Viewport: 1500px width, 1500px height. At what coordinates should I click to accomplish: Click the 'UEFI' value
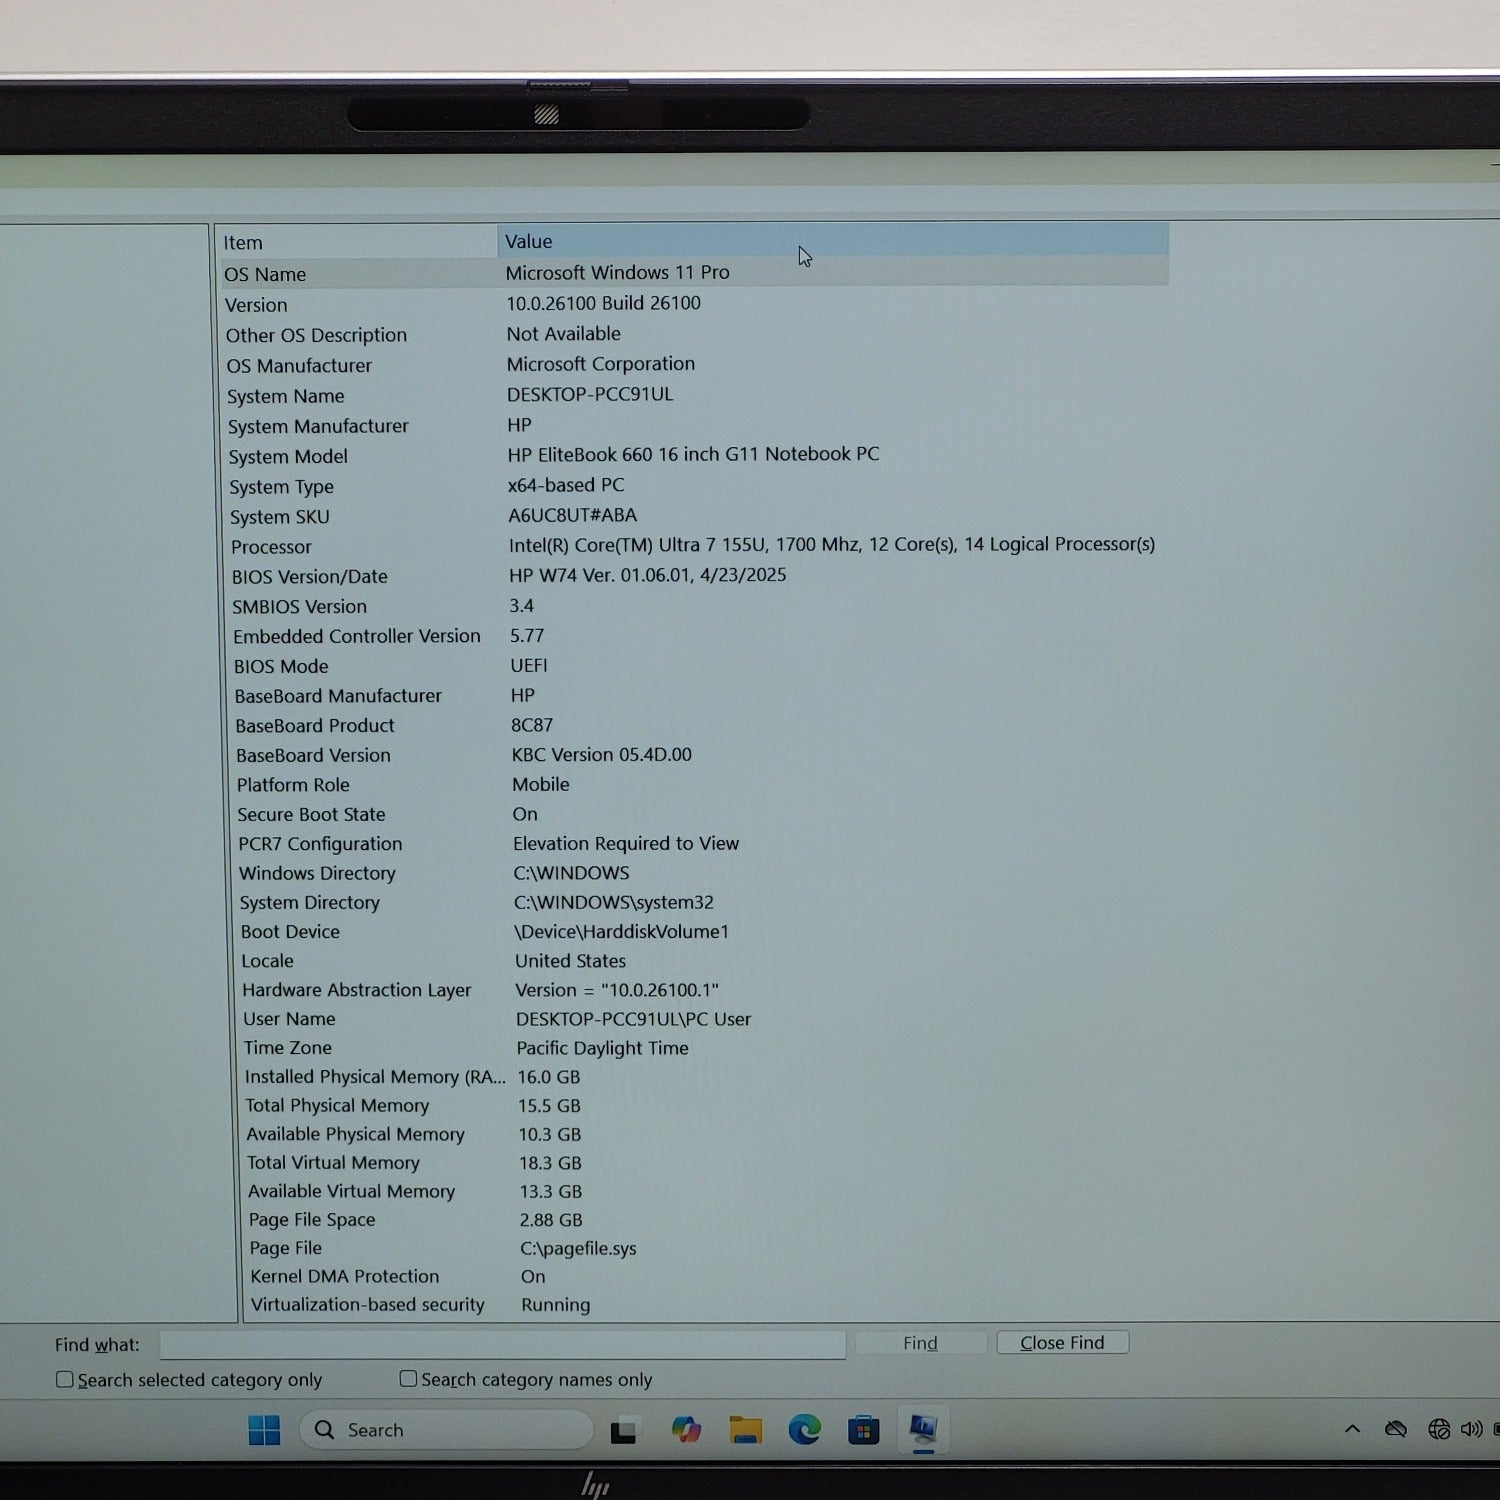tap(529, 665)
